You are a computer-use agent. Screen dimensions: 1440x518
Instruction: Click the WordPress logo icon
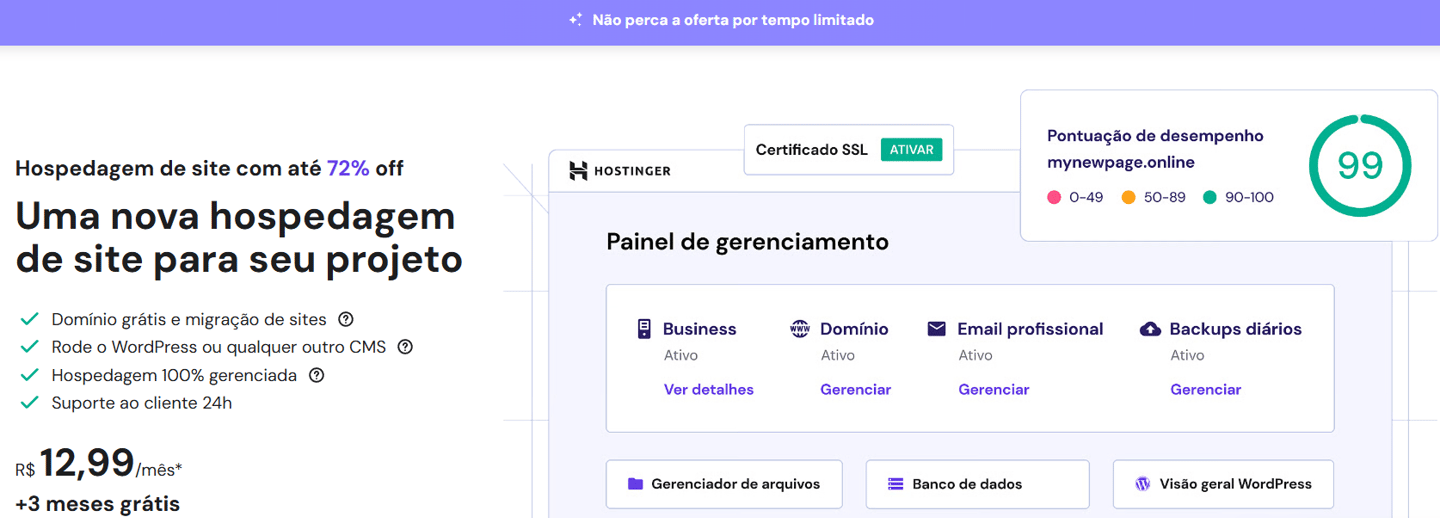coord(1143,484)
